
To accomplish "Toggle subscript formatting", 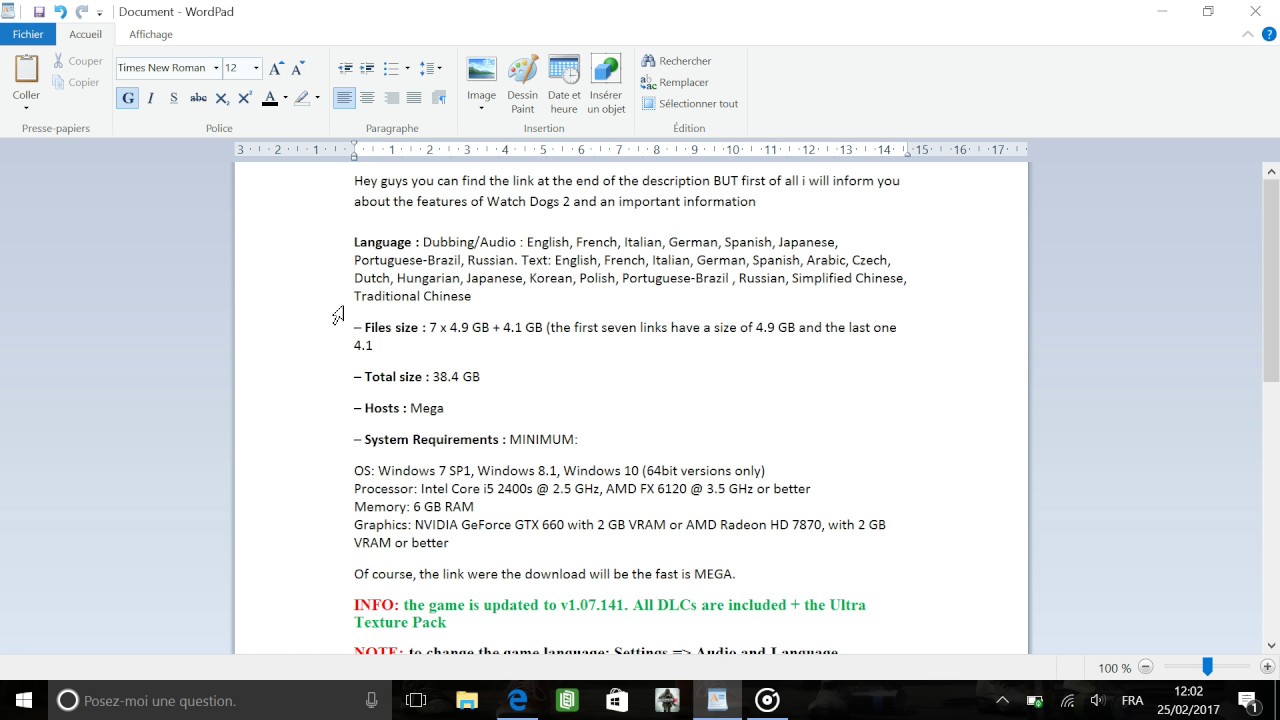I will (x=222, y=98).
